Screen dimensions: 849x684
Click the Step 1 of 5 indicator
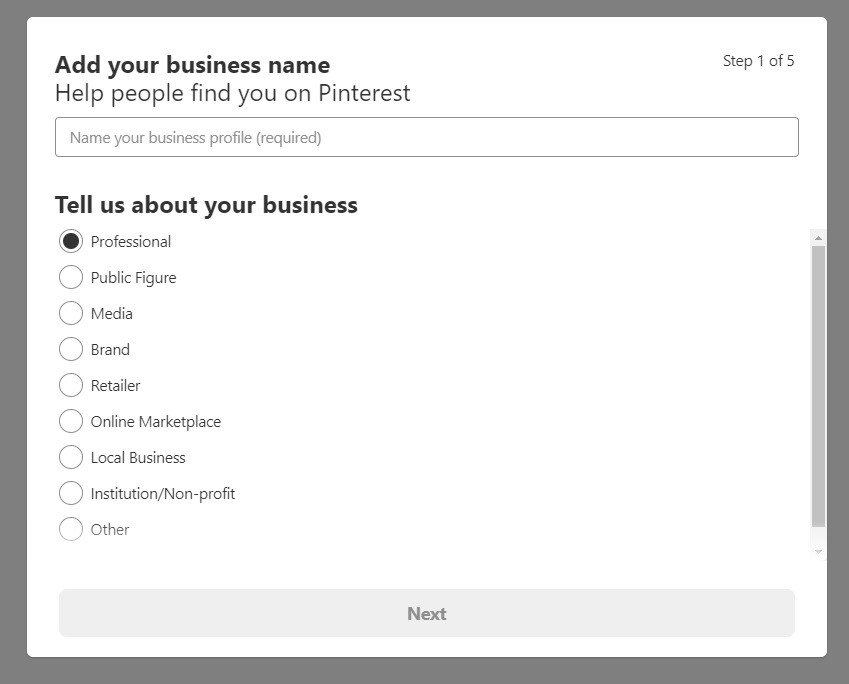[758, 61]
